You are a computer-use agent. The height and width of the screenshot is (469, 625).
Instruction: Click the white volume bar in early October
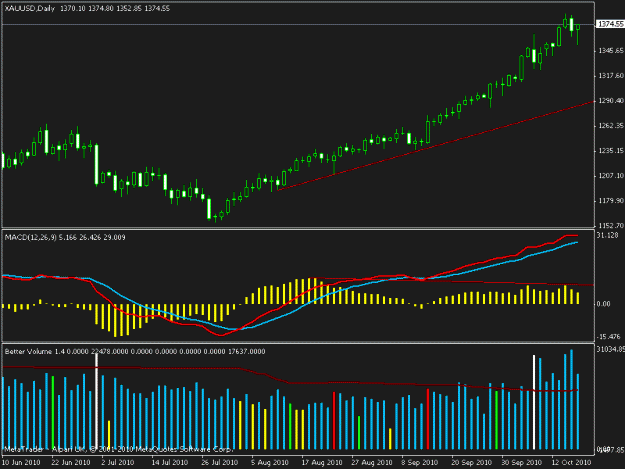[x=534, y=402]
